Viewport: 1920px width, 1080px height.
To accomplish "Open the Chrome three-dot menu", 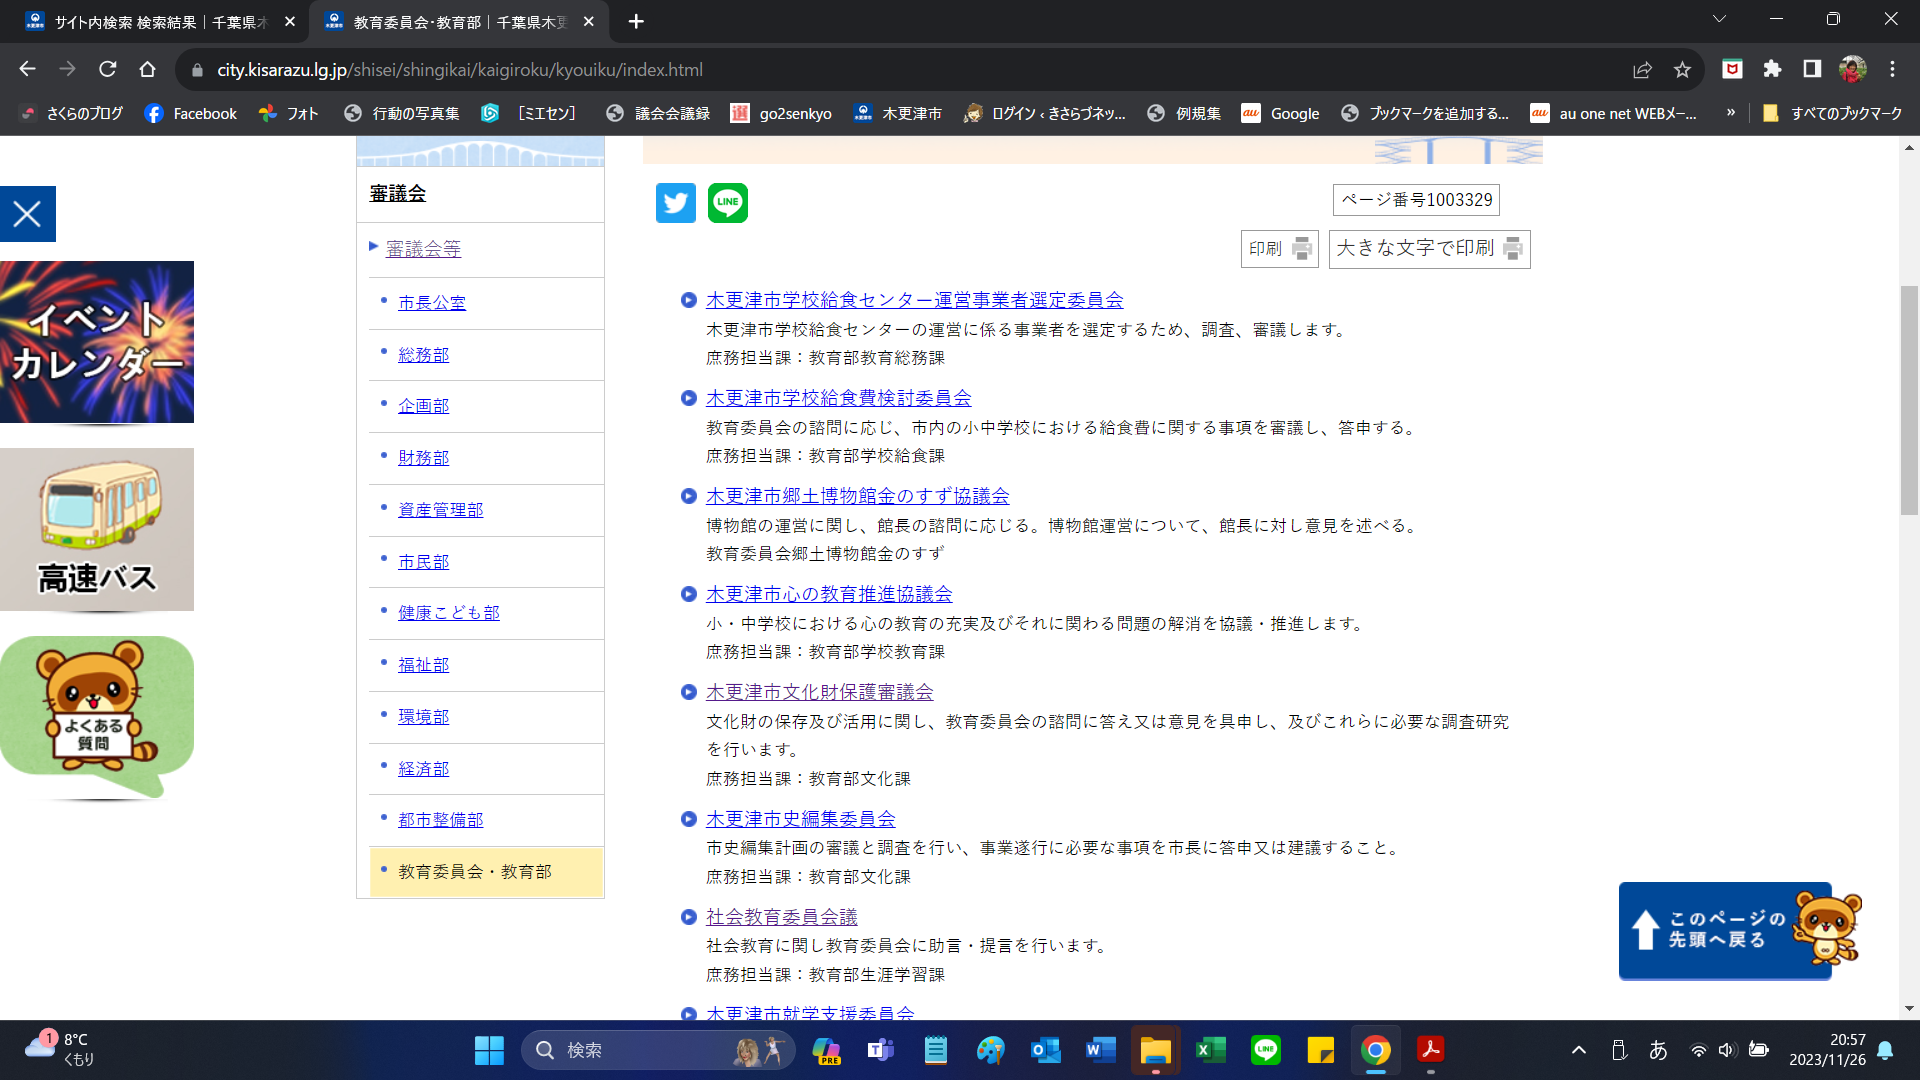I will click(x=1892, y=69).
